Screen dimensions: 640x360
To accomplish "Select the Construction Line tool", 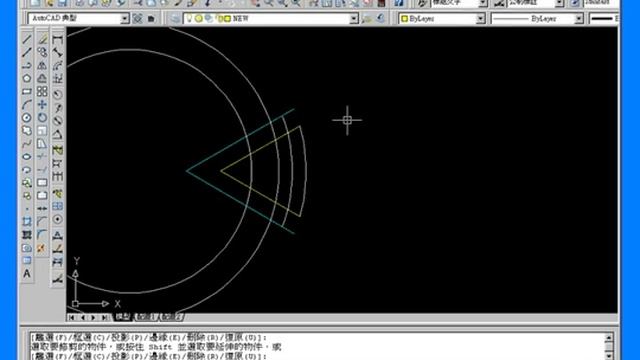I will (27, 53).
